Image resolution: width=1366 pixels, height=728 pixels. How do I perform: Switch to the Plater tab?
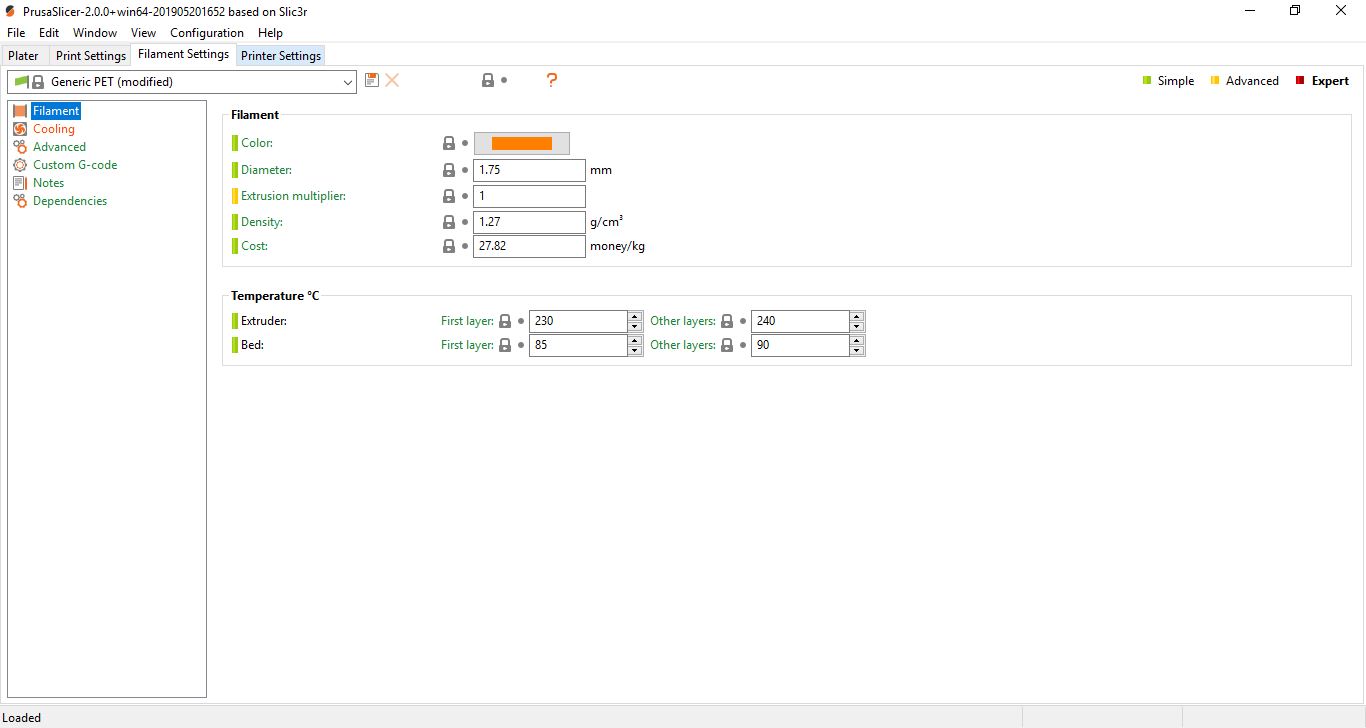click(24, 56)
